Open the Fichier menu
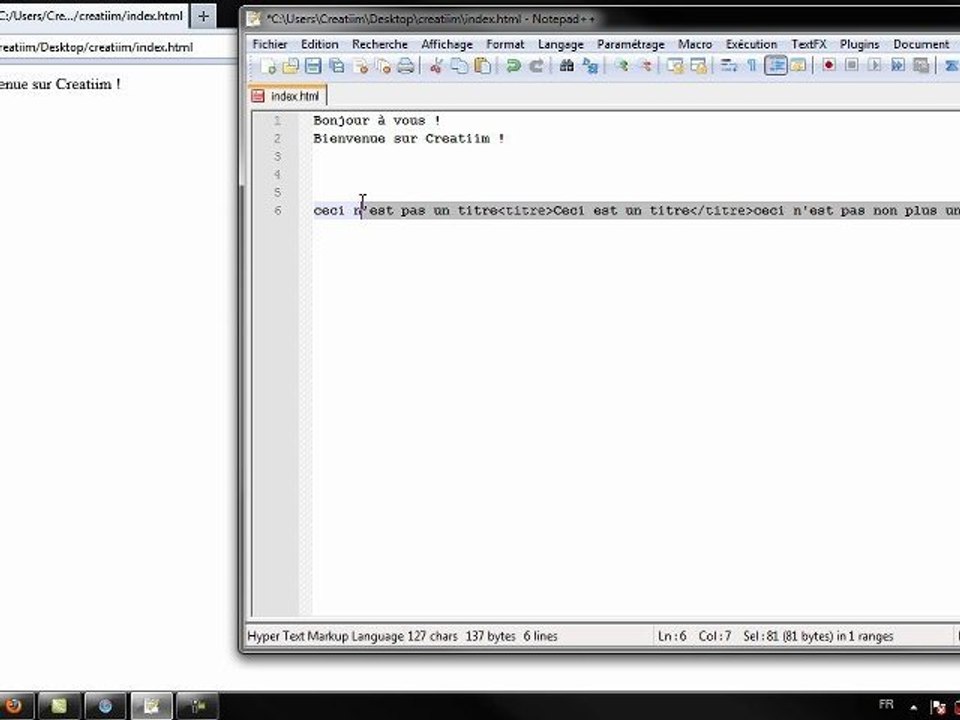The height and width of the screenshot is (720, 960). 270,44
